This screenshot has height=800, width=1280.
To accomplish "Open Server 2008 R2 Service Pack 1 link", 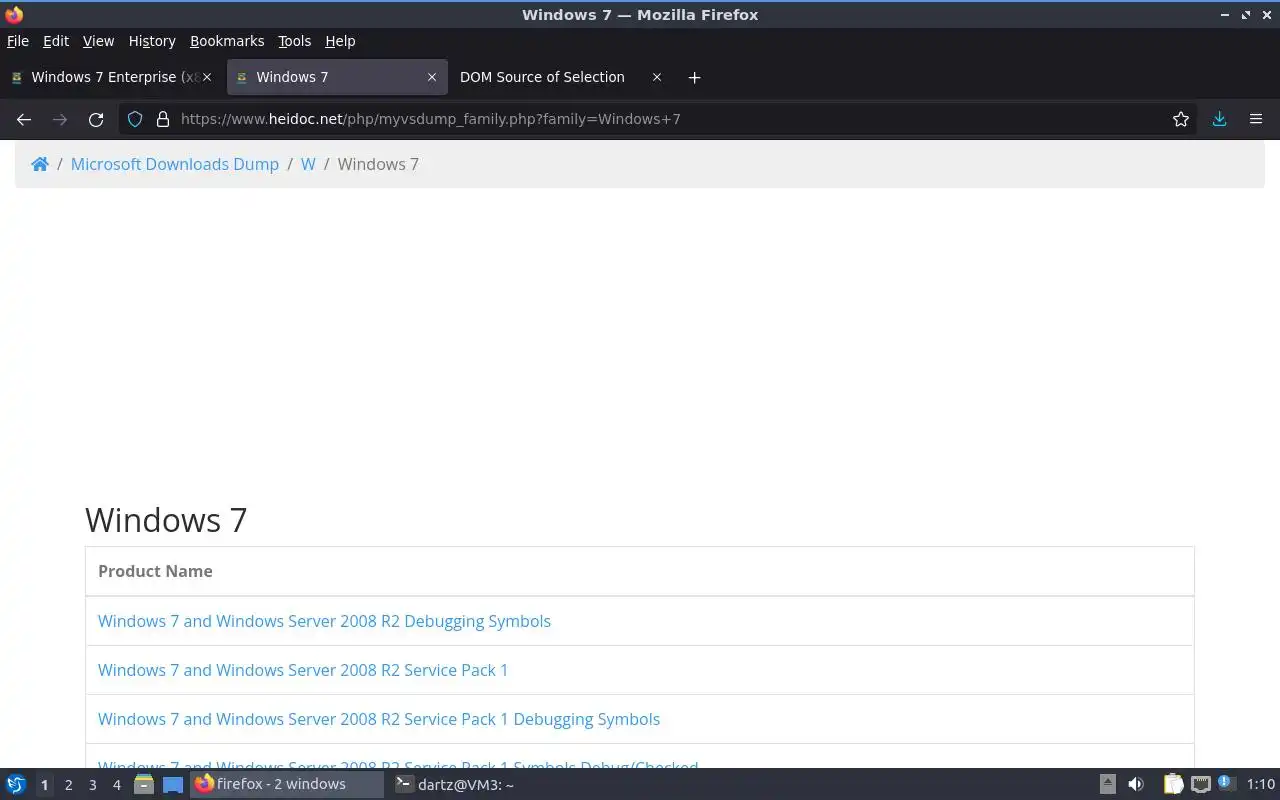I will click(303, 670).
